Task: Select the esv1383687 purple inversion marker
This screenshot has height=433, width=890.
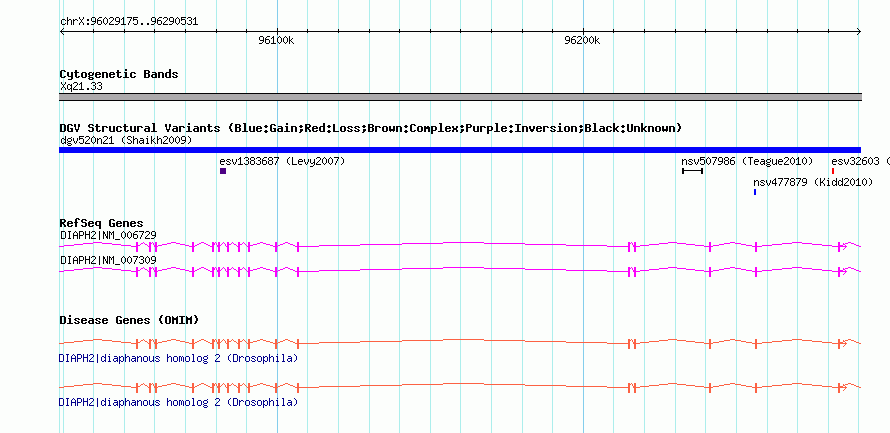Action: click(x=223, y=171)
